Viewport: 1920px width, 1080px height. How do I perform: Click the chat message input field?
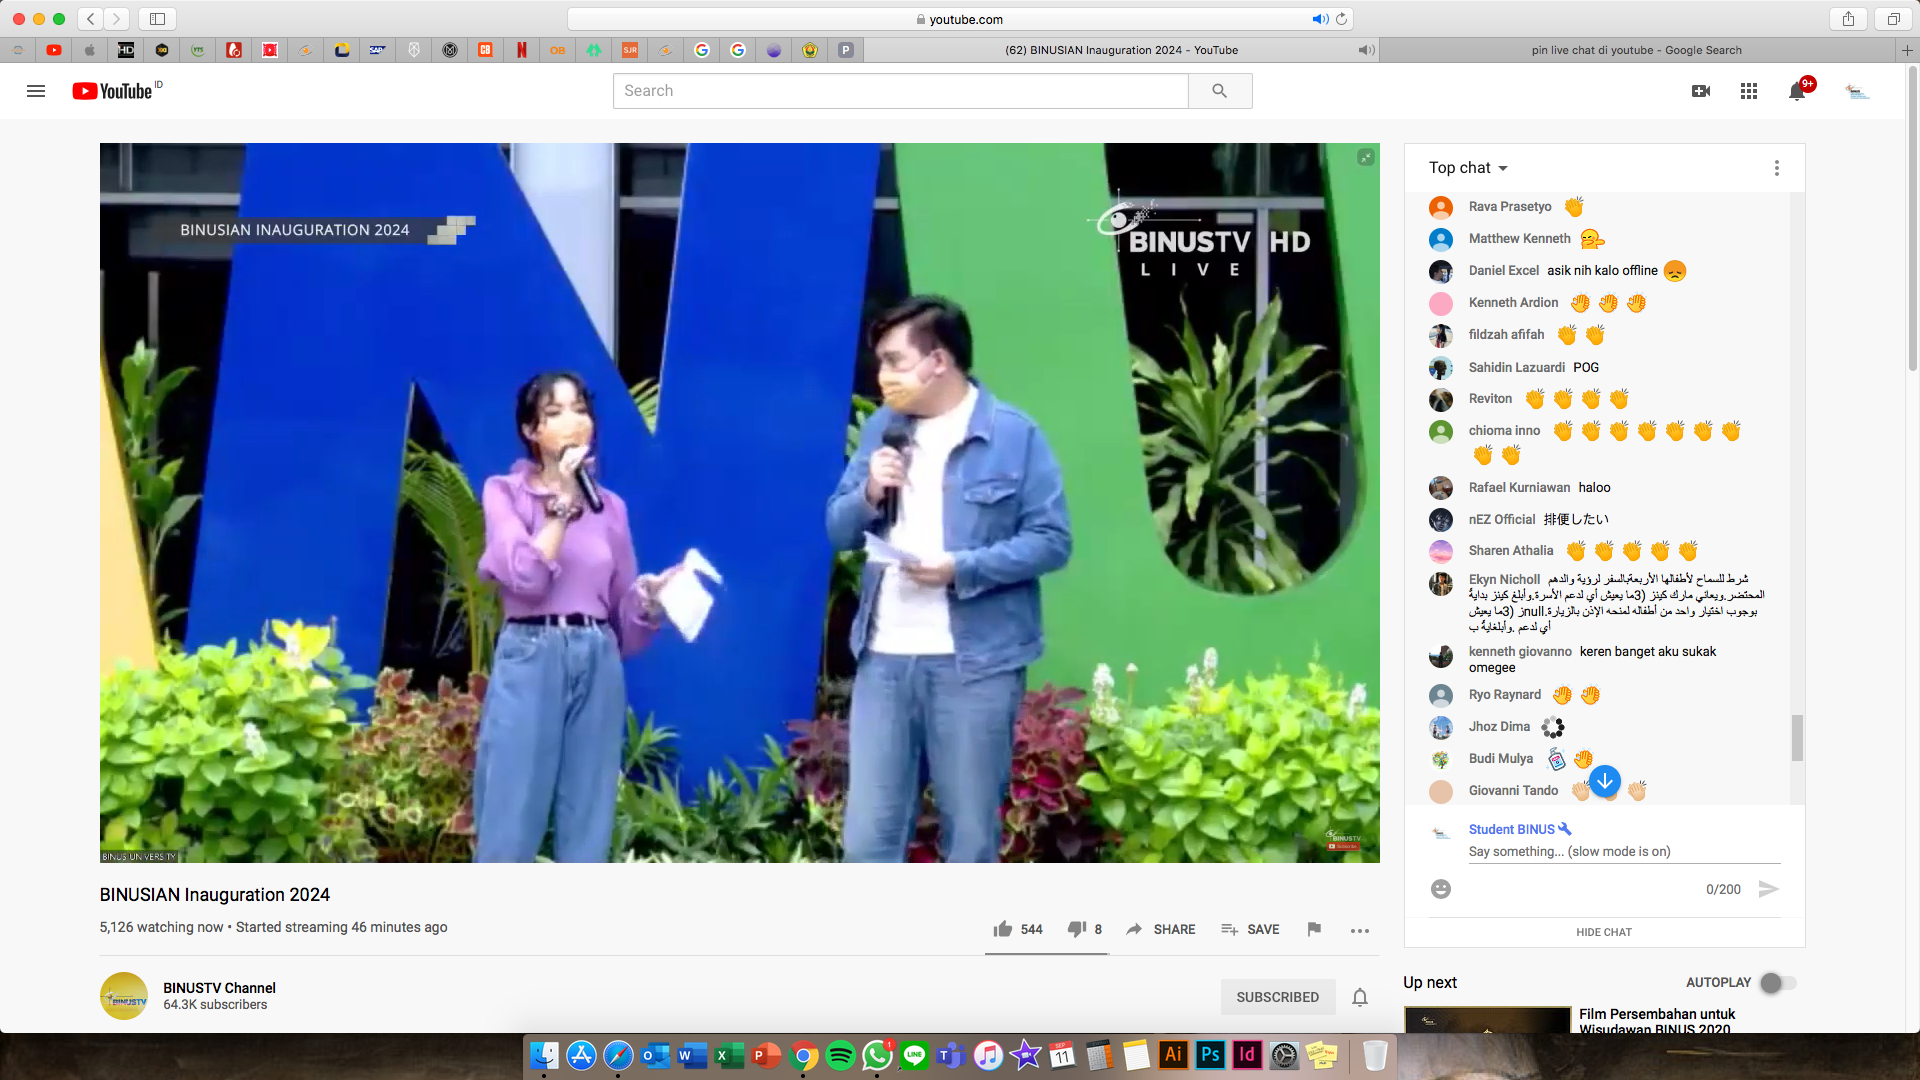1620,852
